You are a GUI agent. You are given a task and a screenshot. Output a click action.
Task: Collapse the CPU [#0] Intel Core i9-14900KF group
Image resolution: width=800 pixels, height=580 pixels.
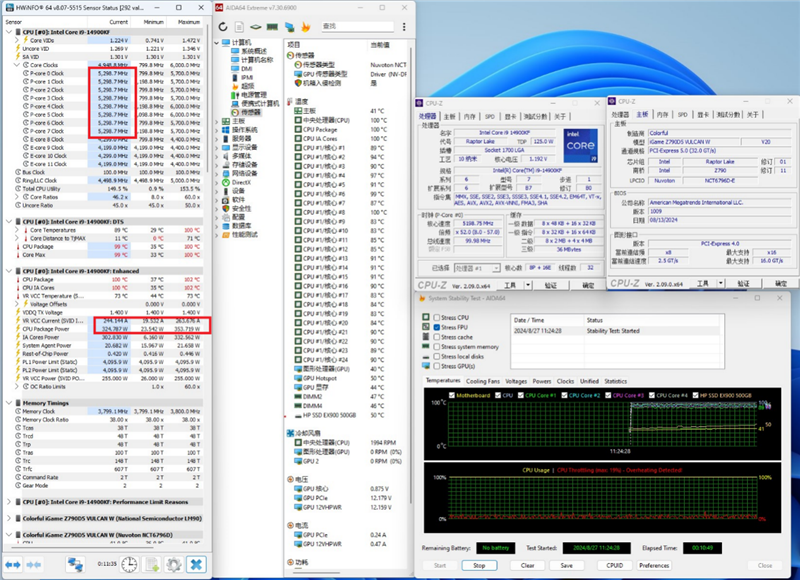point(9,32)
